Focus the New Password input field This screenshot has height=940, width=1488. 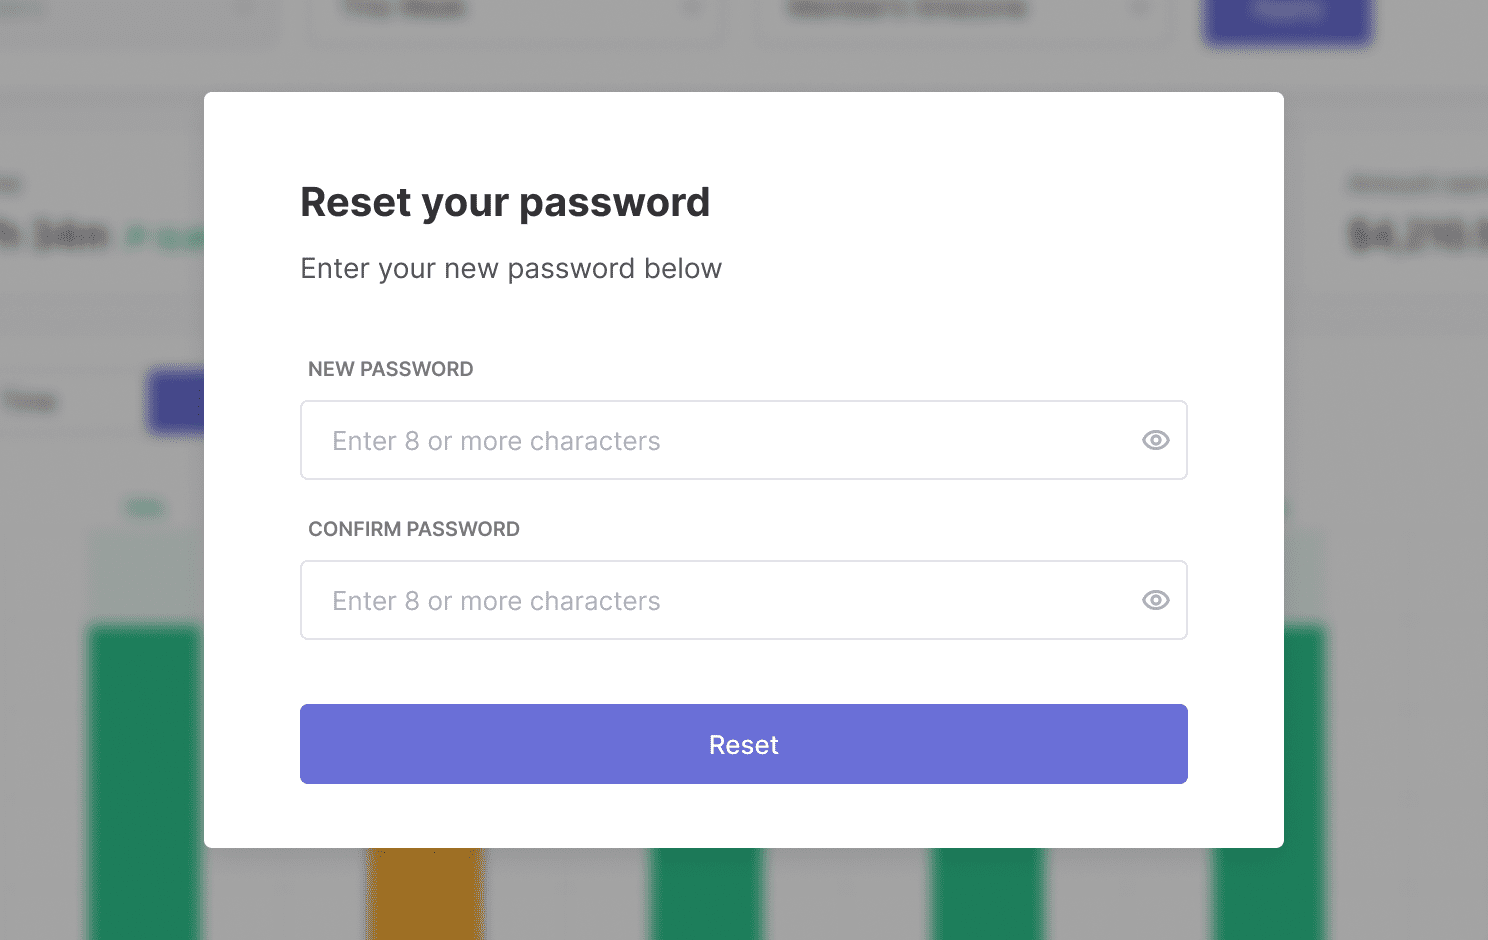[743, 440]
